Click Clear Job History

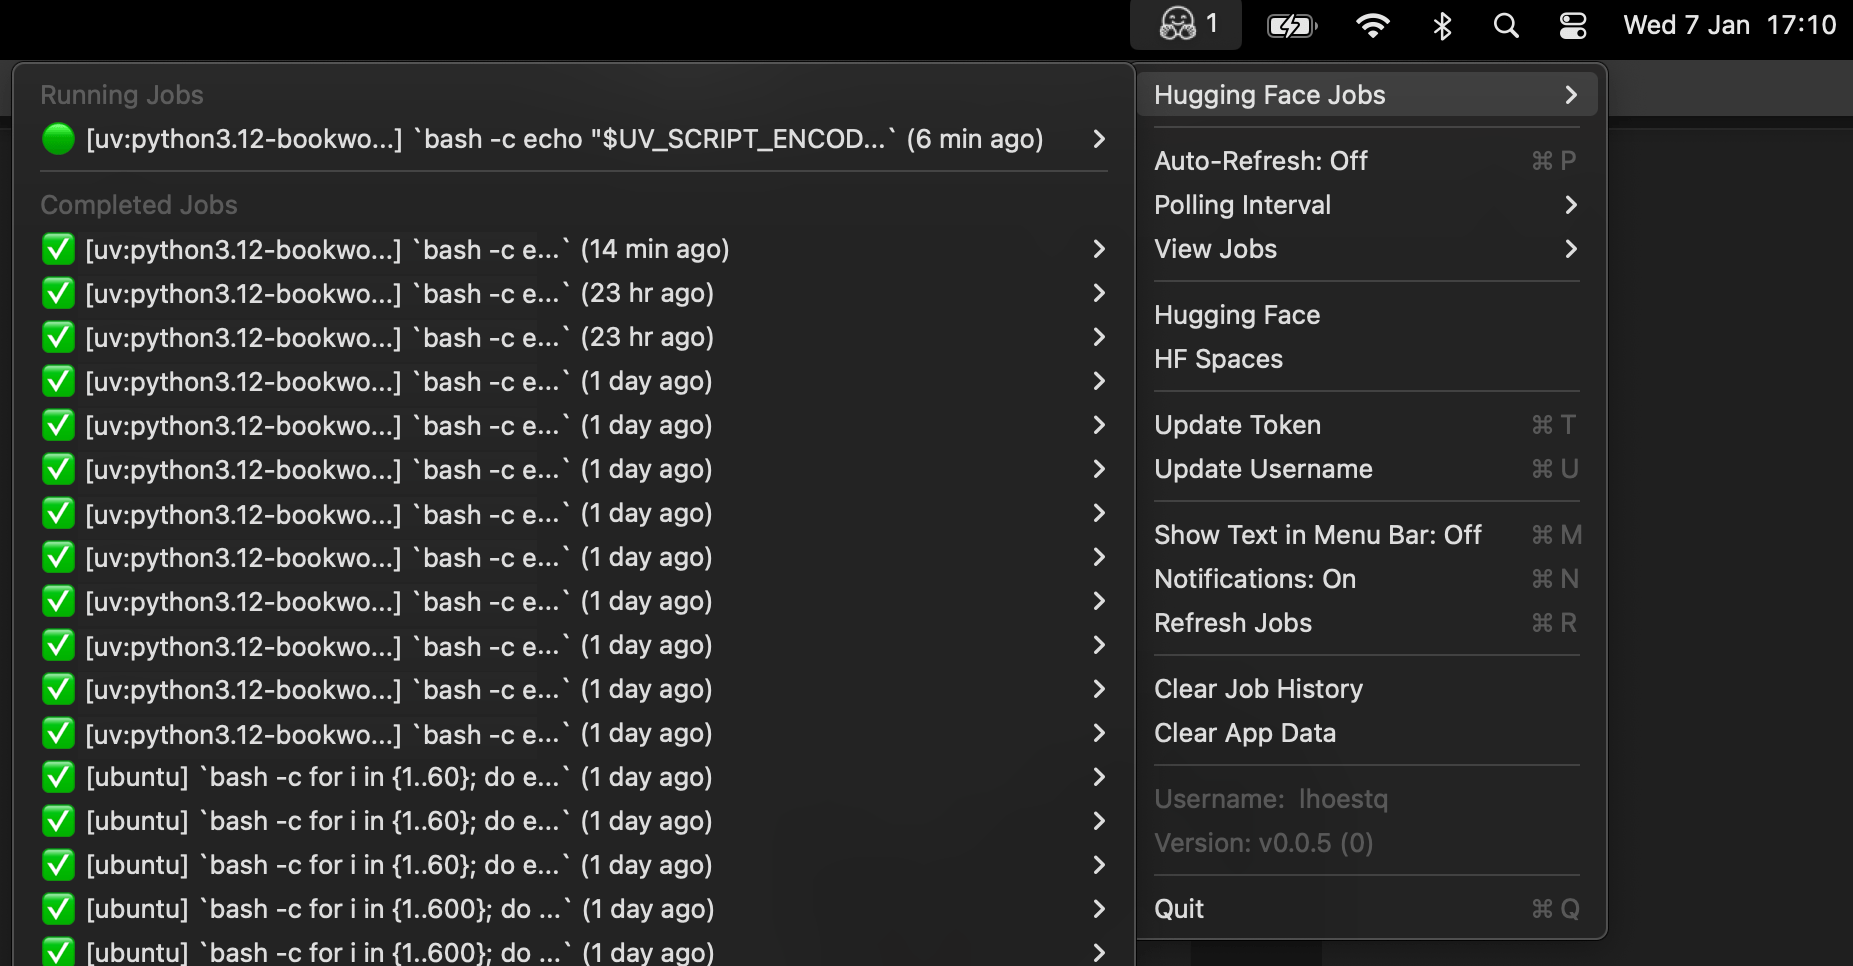pyautogui.click(x=1257, y=689)
